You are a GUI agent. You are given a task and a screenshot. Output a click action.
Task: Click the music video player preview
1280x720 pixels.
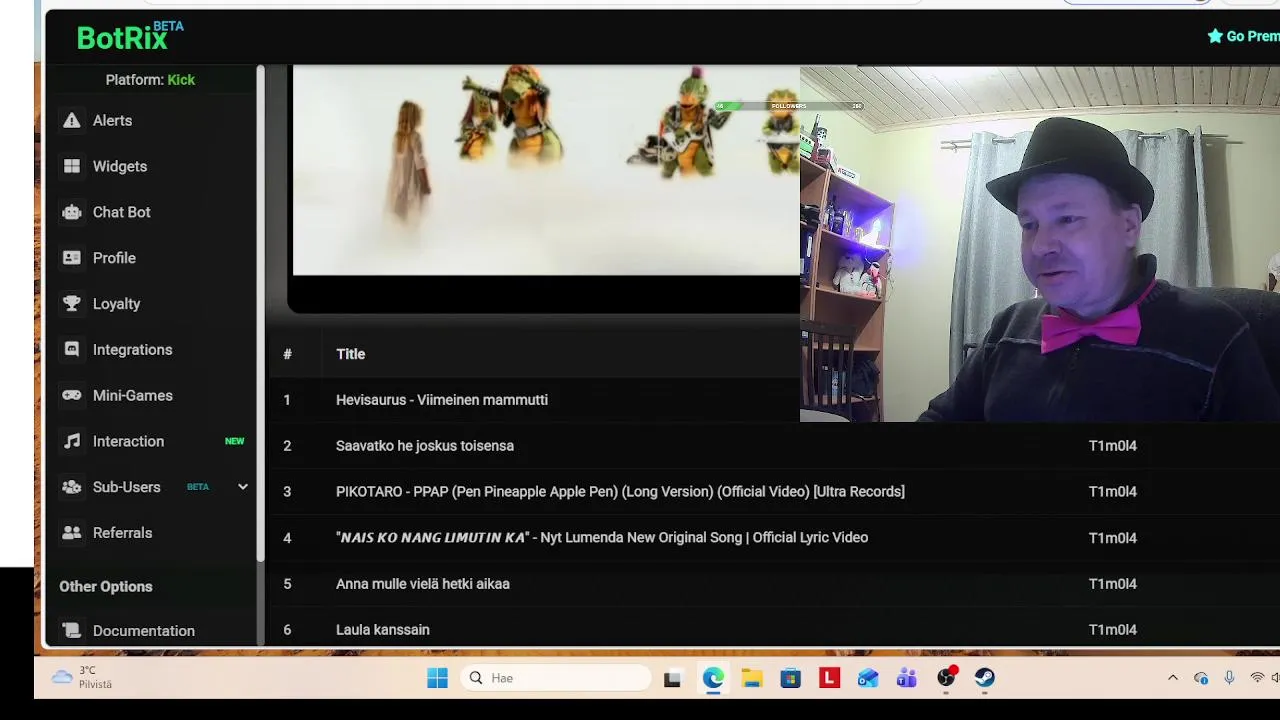pyautogui.click(x=545, y=170)
